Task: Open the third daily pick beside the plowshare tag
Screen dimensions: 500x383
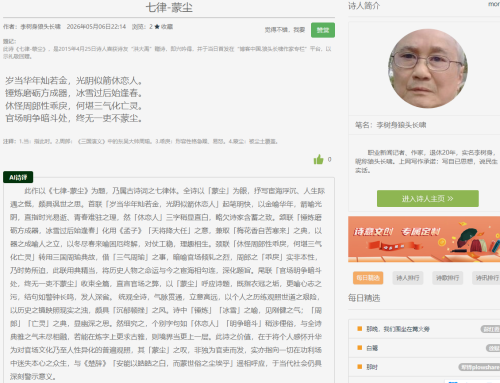Action: pyautogui.click(x=372, y=367)
